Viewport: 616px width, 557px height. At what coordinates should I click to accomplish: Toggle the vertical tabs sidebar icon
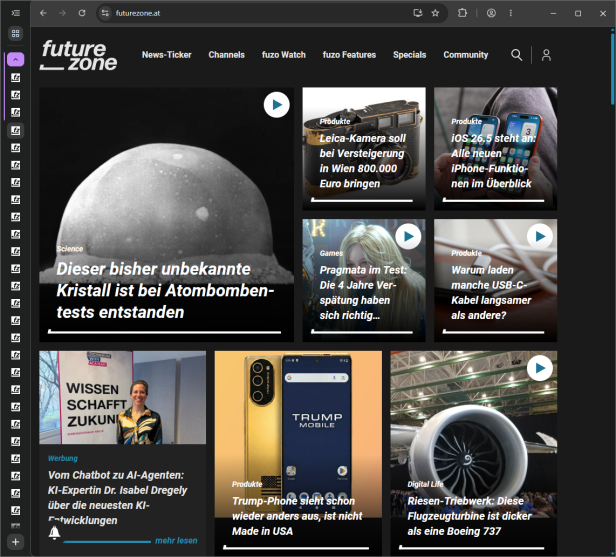[15, 13]
